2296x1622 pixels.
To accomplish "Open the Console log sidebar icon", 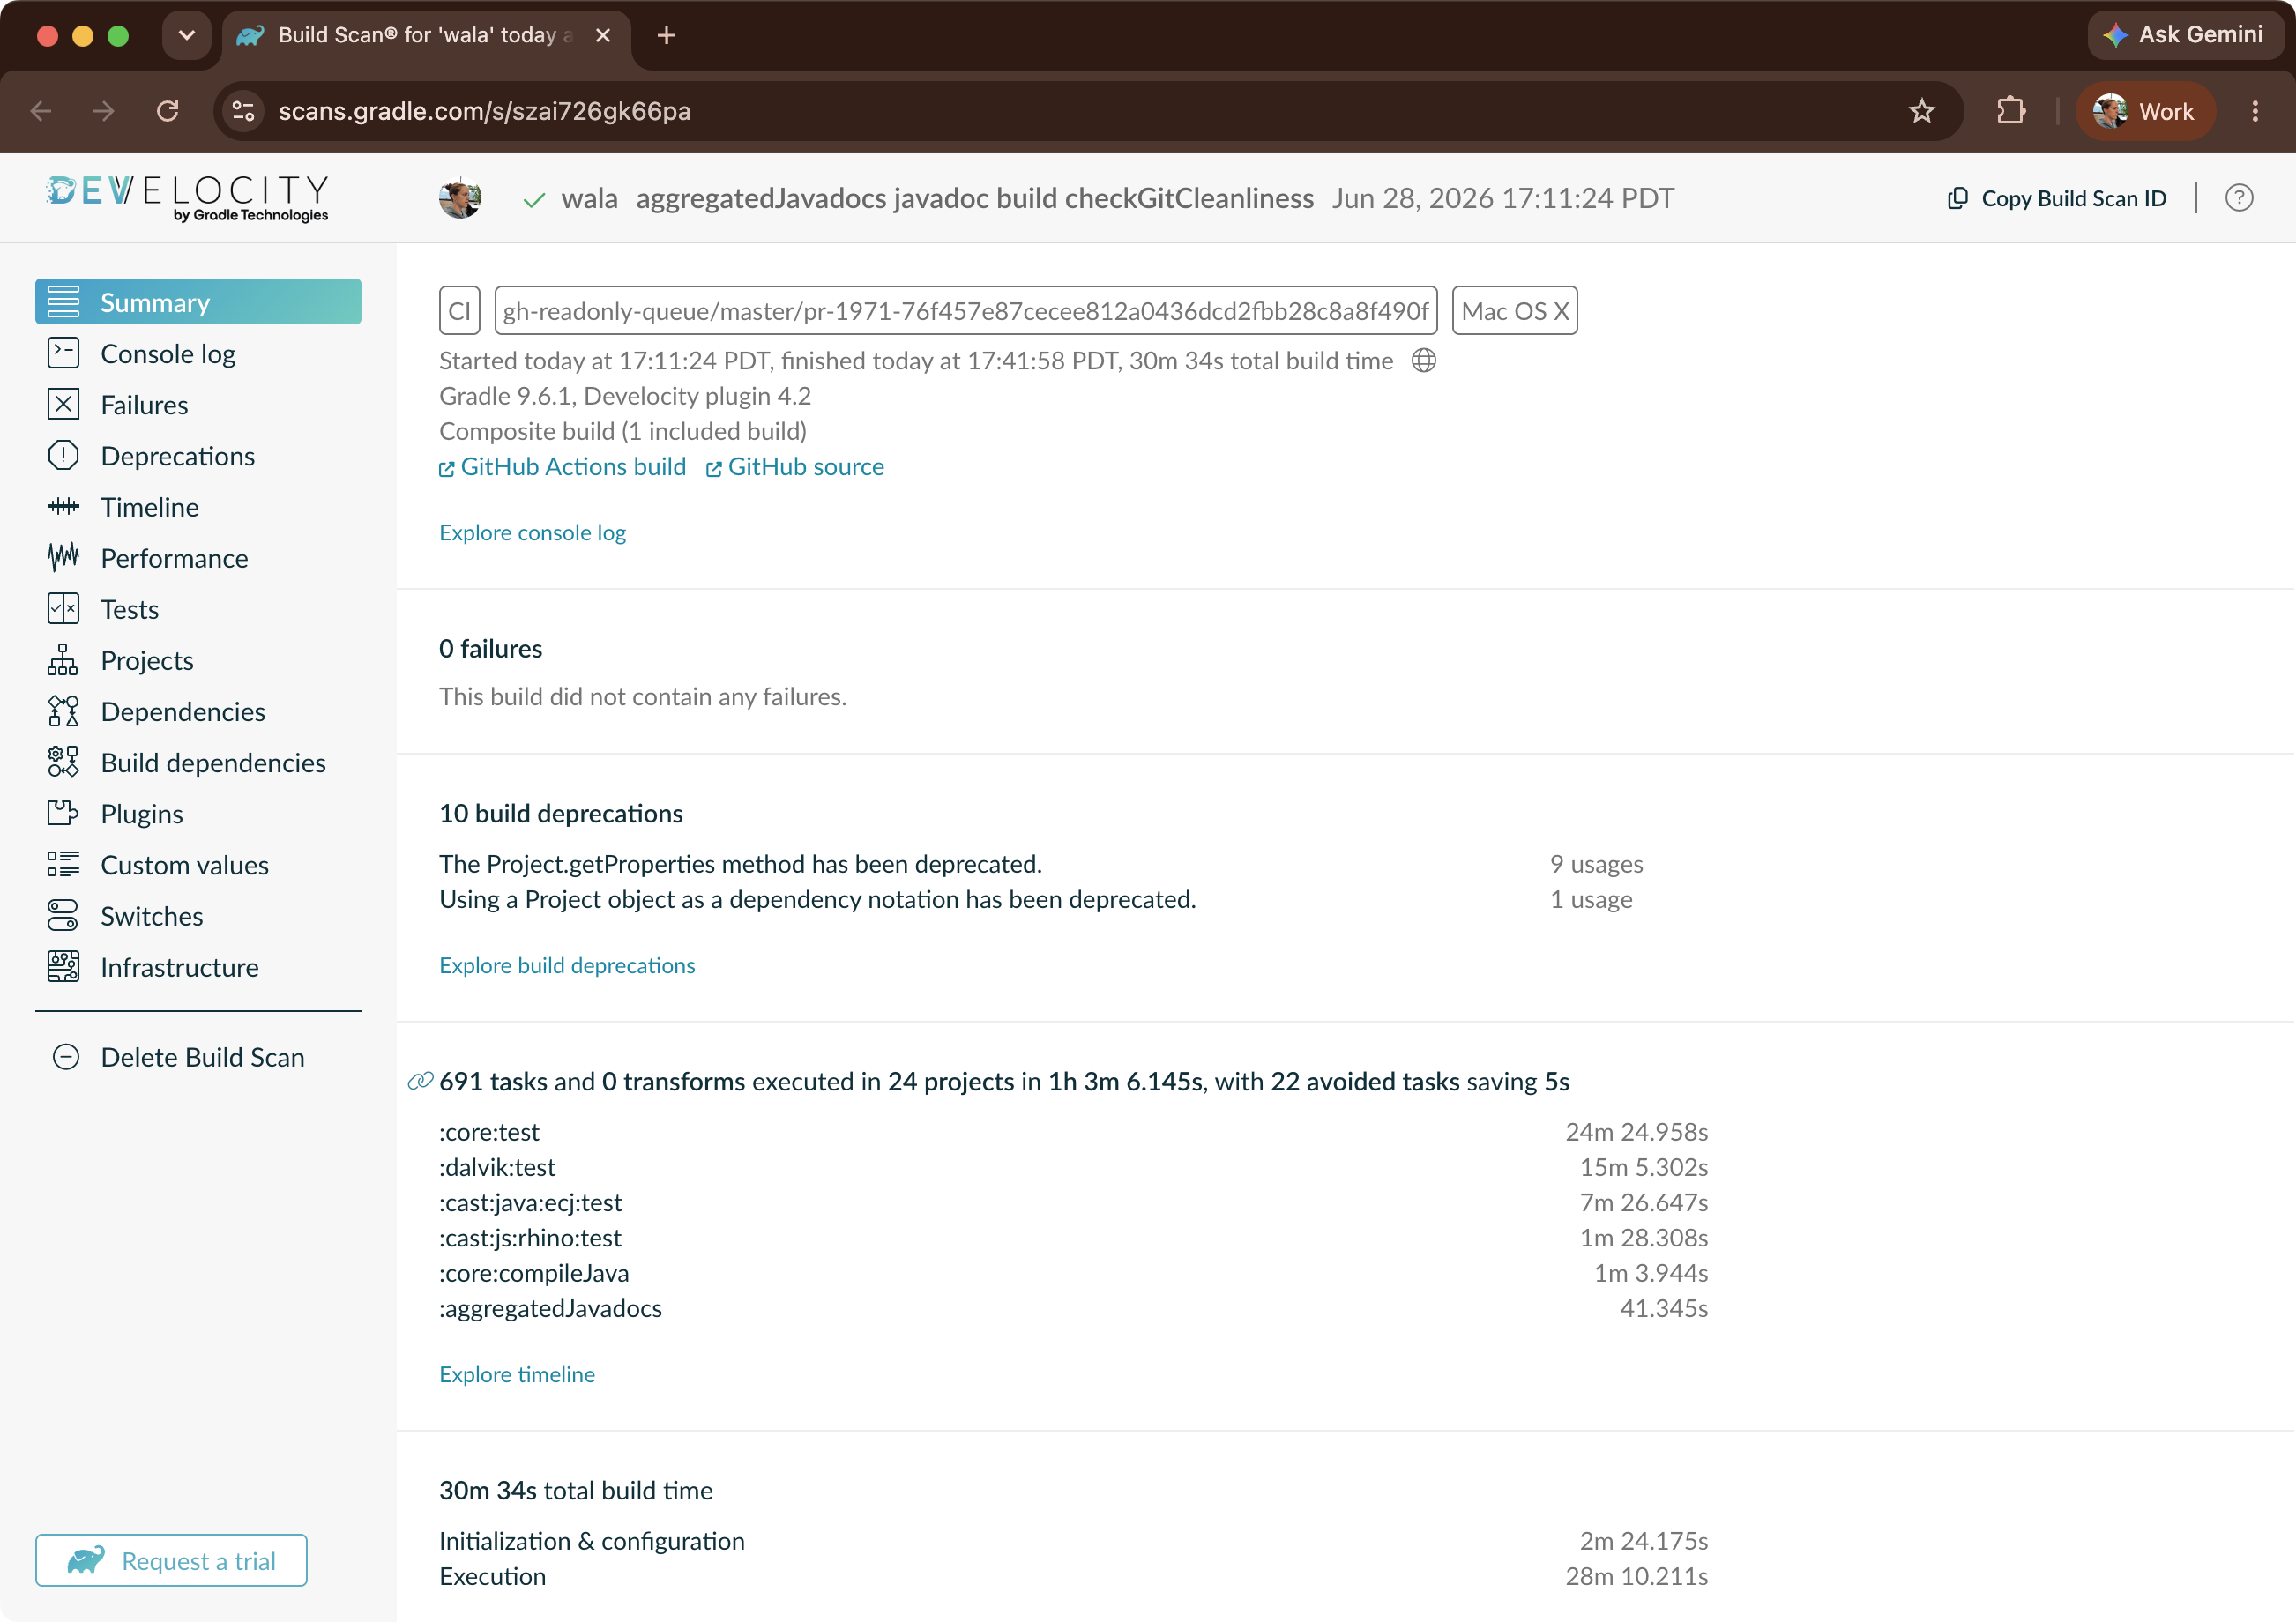I will tap(63, 353).
